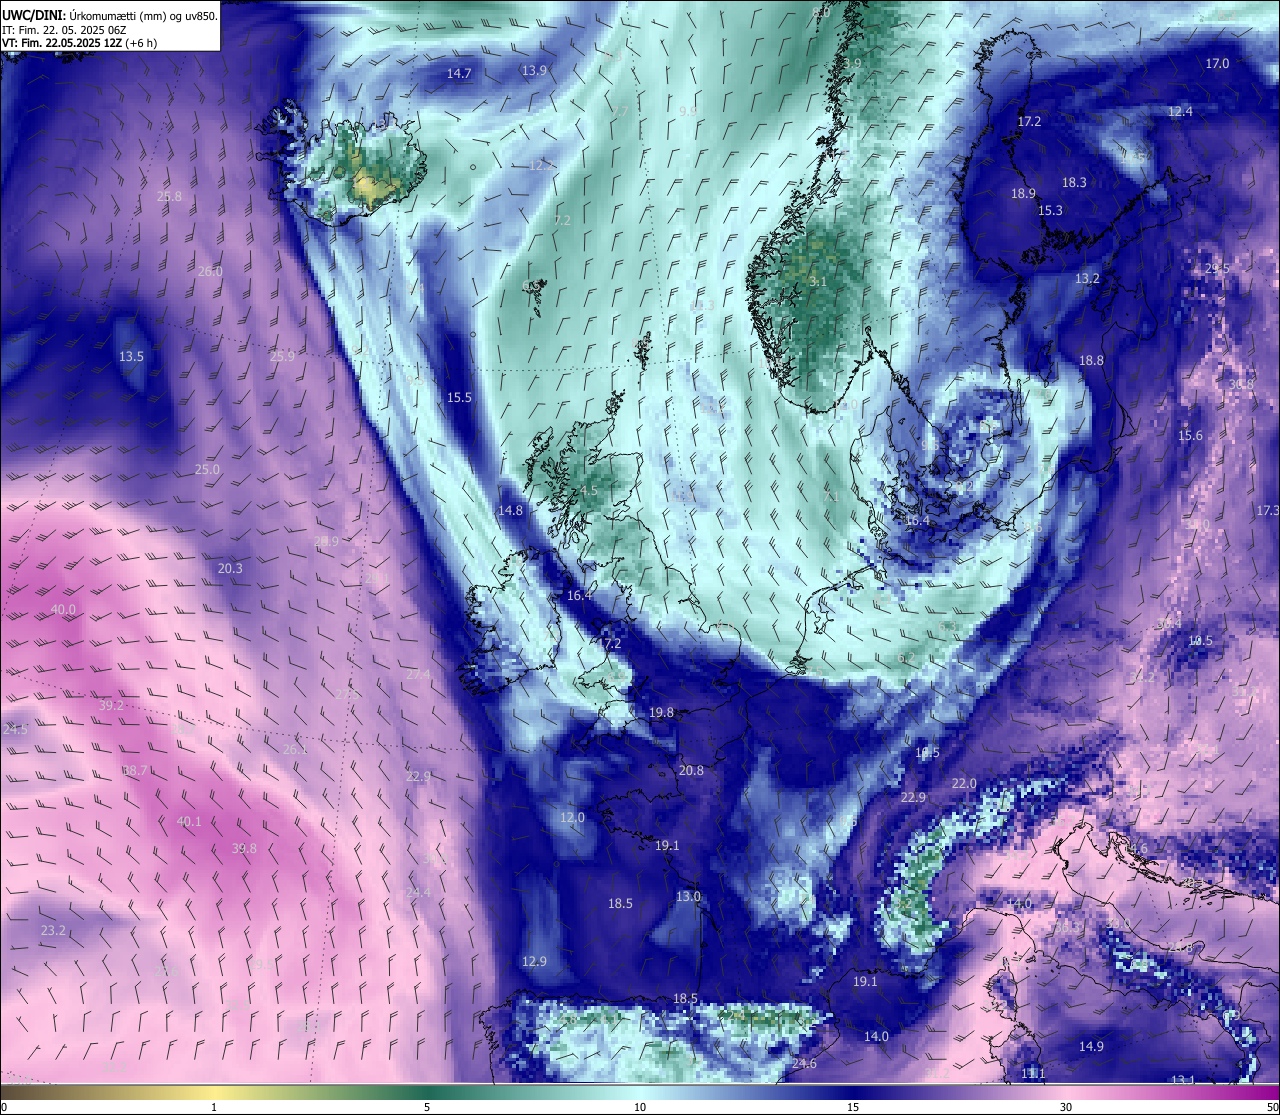Click the 13.9 value label
The height and width of the screenshot is (1115, 1280).
(x=535, y=71)
